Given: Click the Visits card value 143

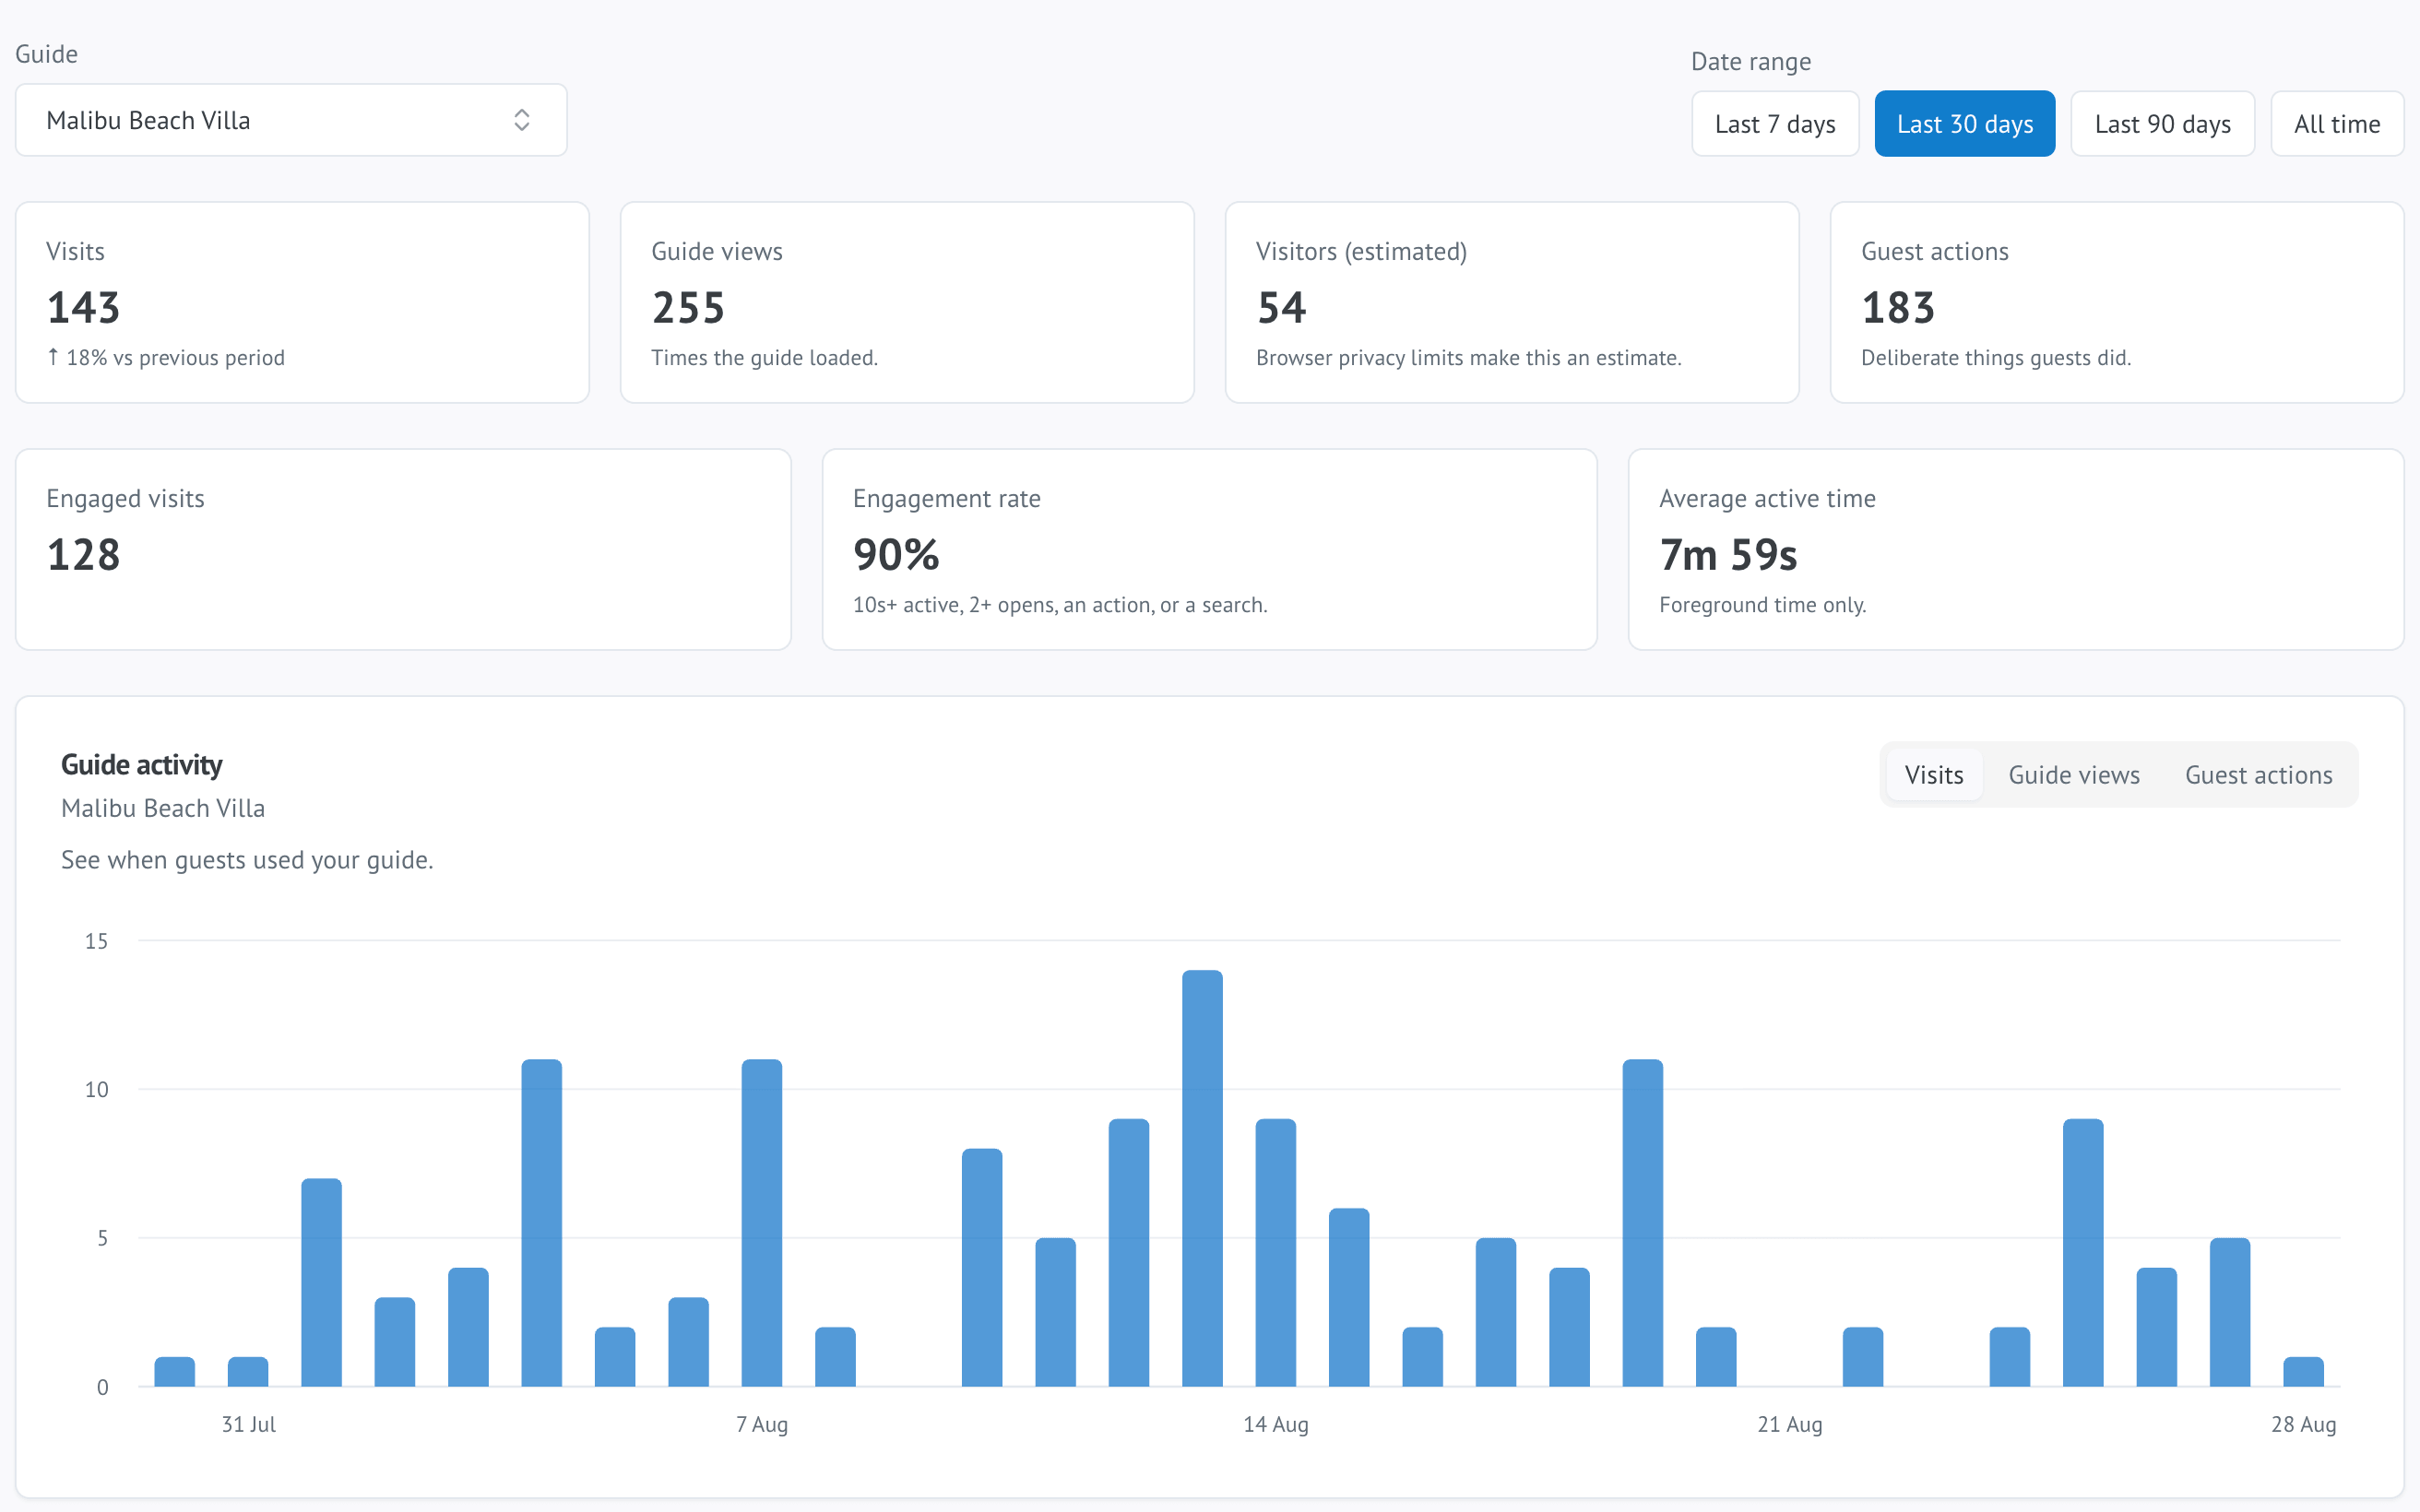Looking at the screenshot, I should (83, 307).
